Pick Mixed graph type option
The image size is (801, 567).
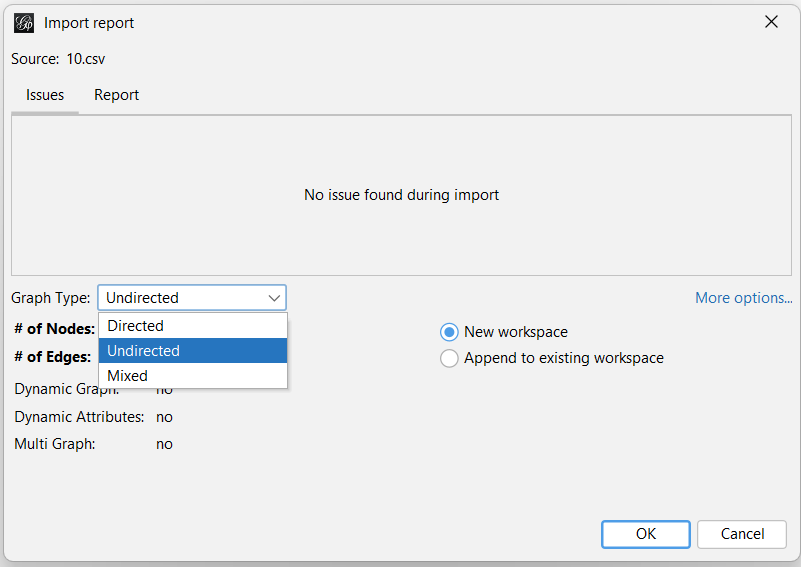click(193, 375)
